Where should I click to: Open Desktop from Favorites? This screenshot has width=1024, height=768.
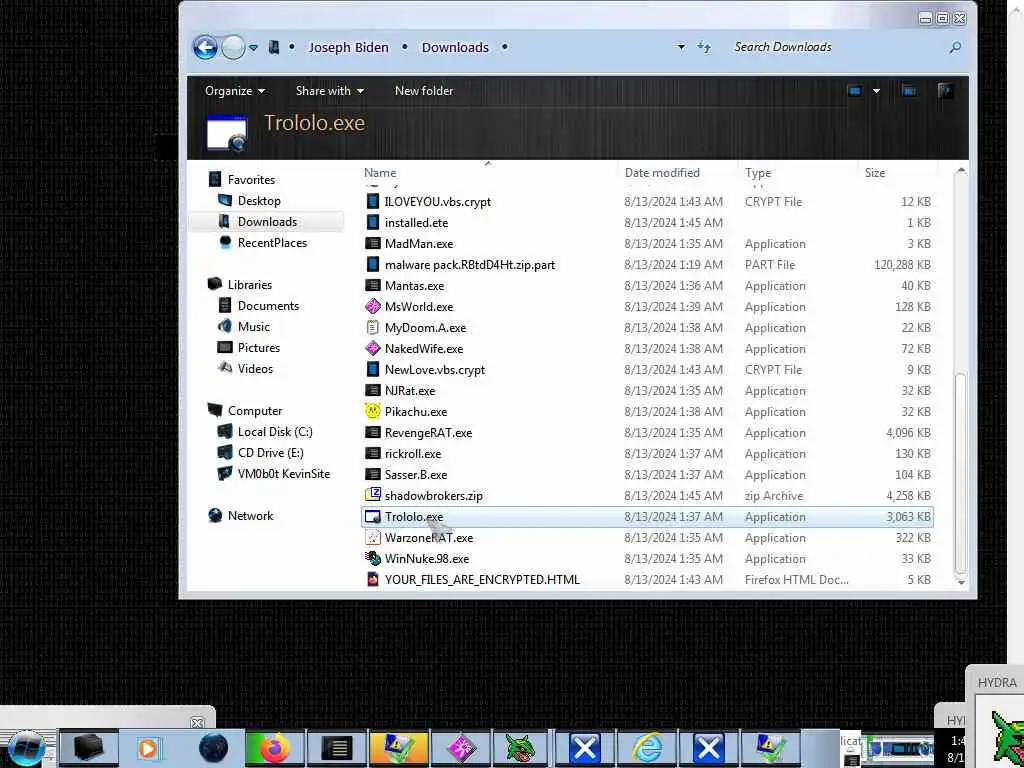[x=259, y=201]
